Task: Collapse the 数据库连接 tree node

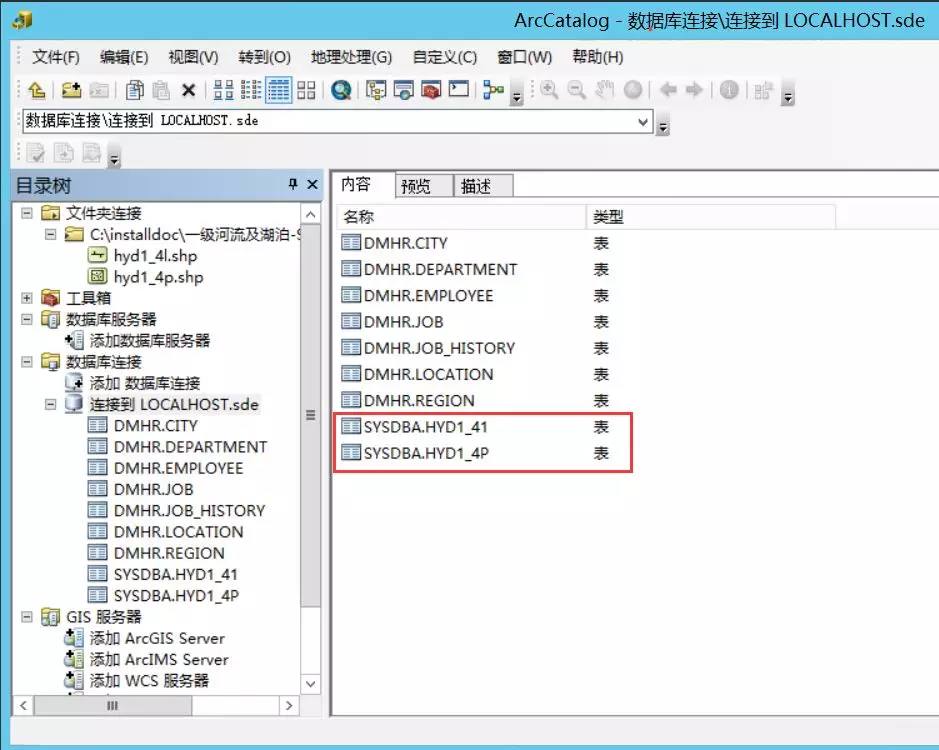Action: coord(27,362)
